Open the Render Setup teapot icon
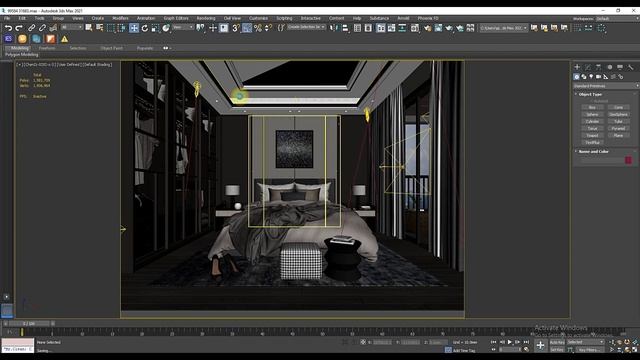 click(427, 28)
